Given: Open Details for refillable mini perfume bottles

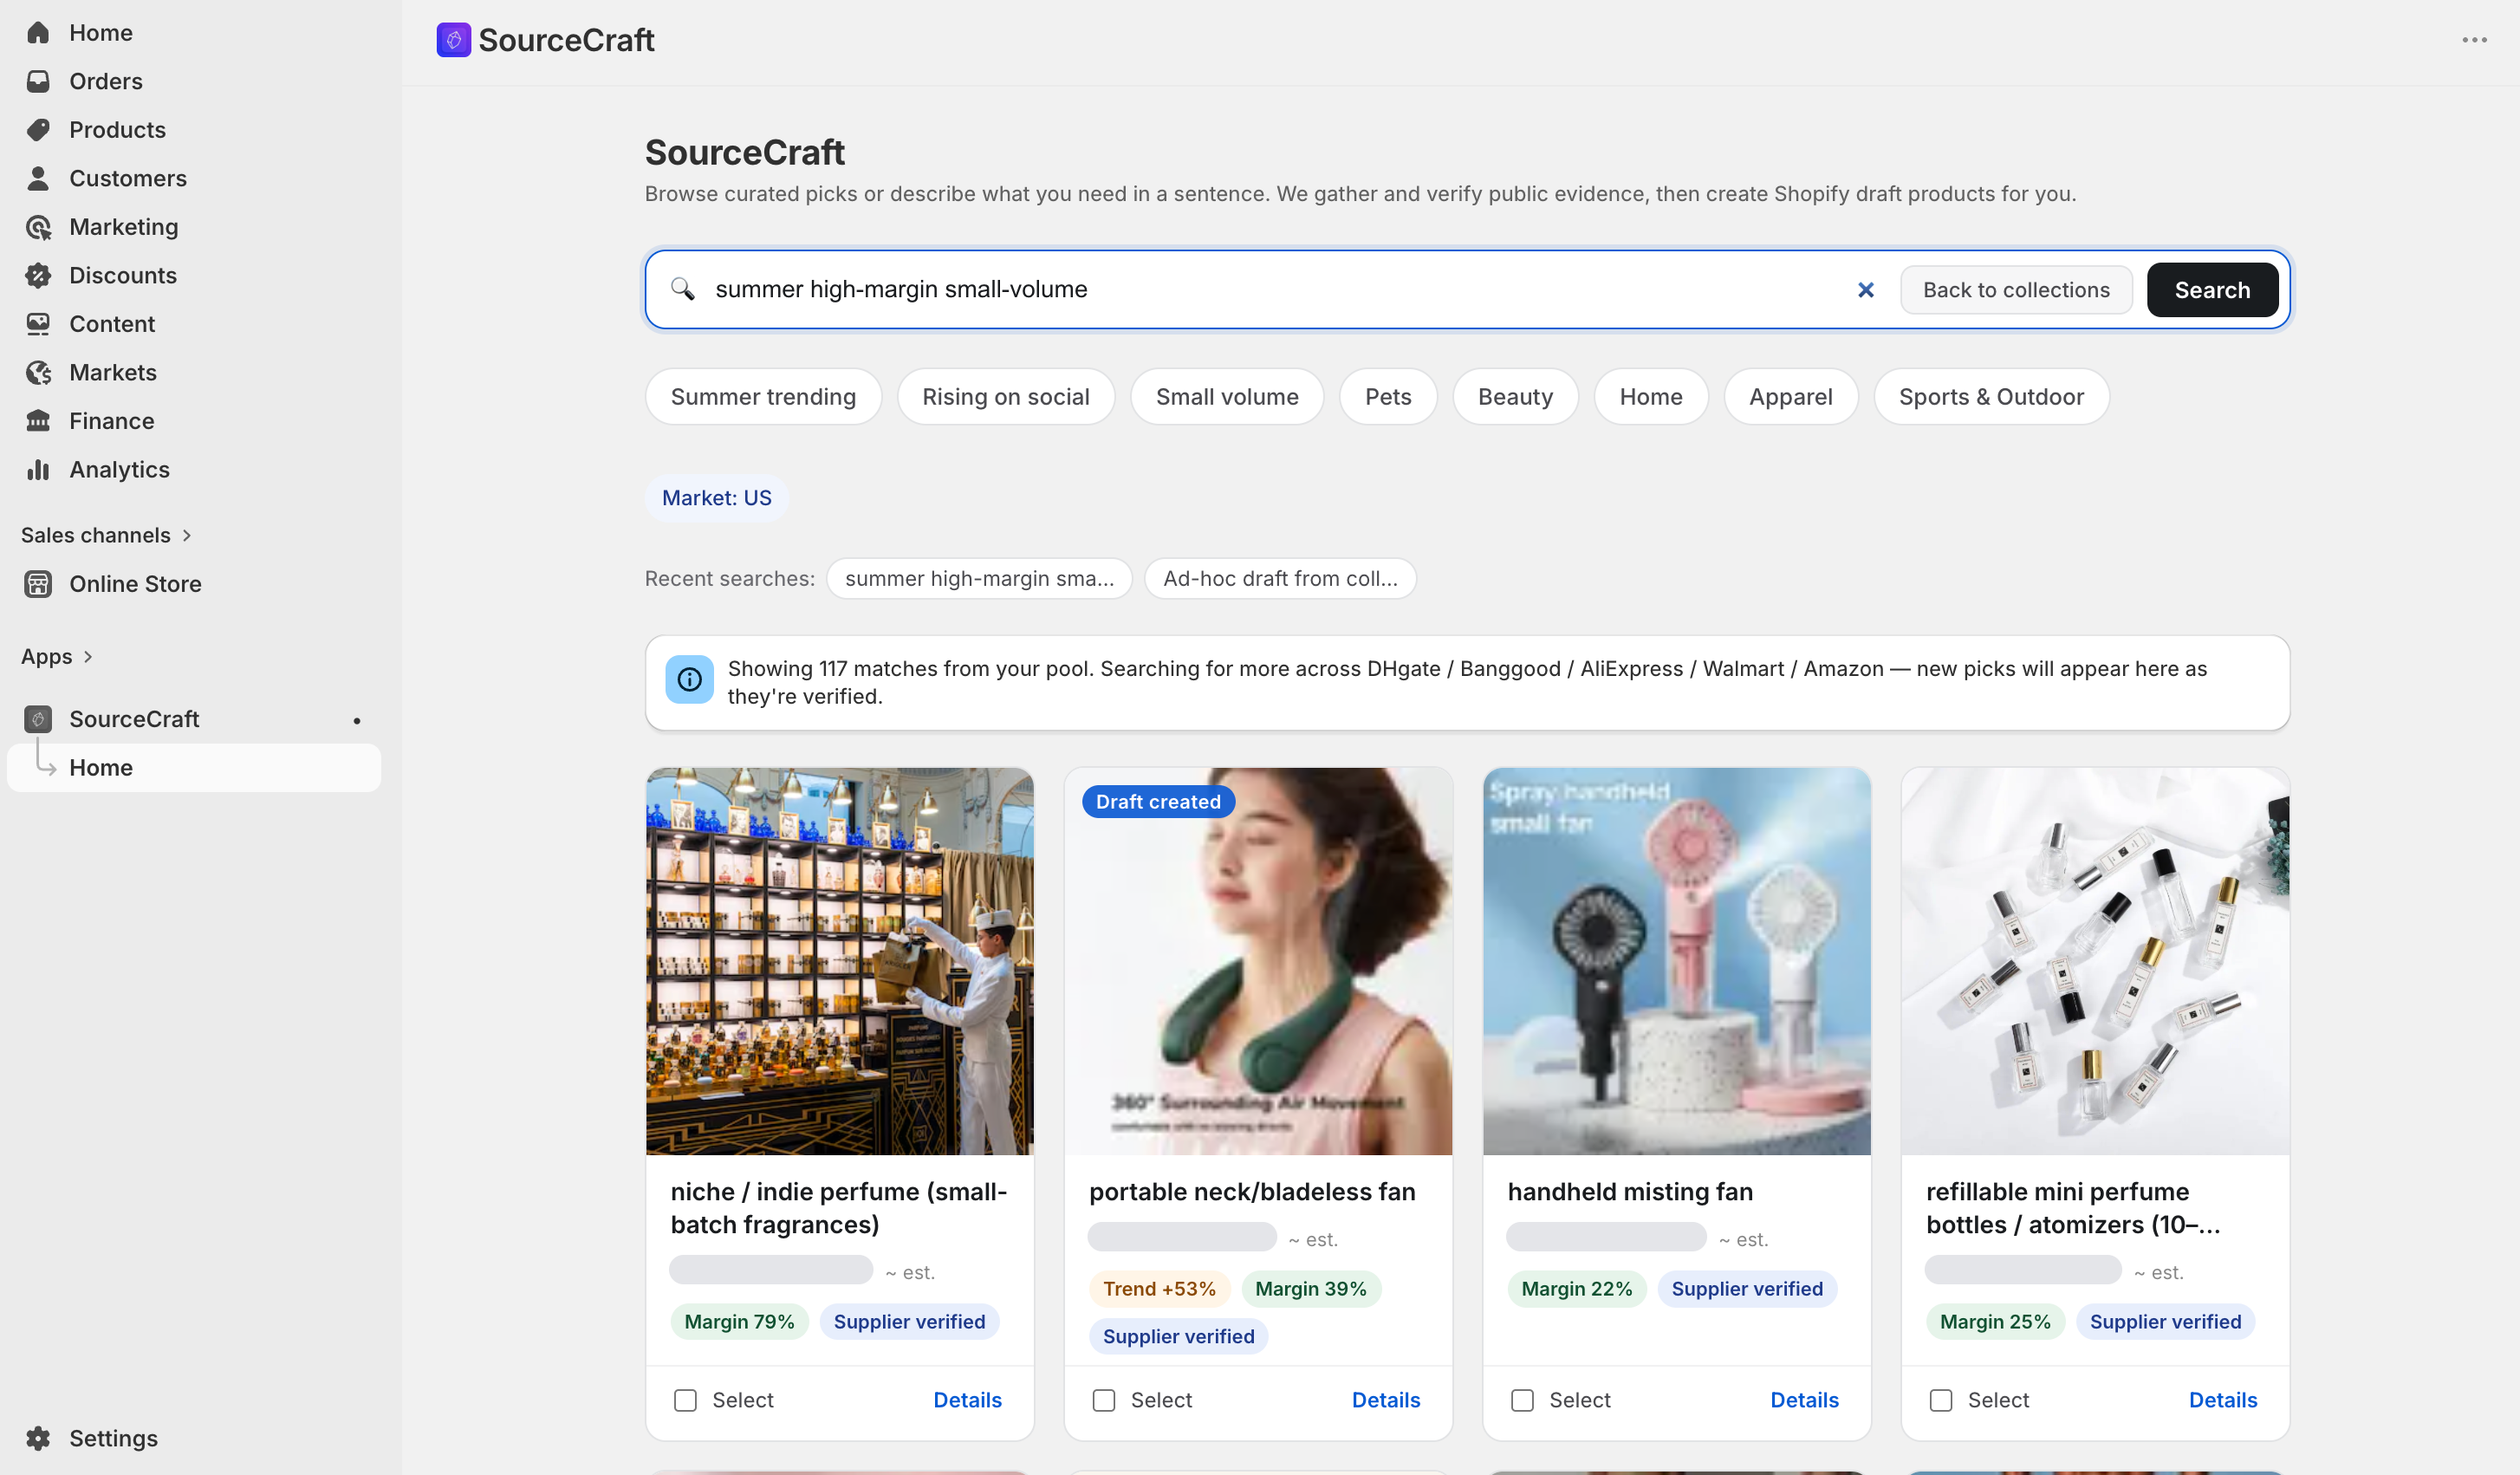Looking at the screenshot, I should 2222,1400.
